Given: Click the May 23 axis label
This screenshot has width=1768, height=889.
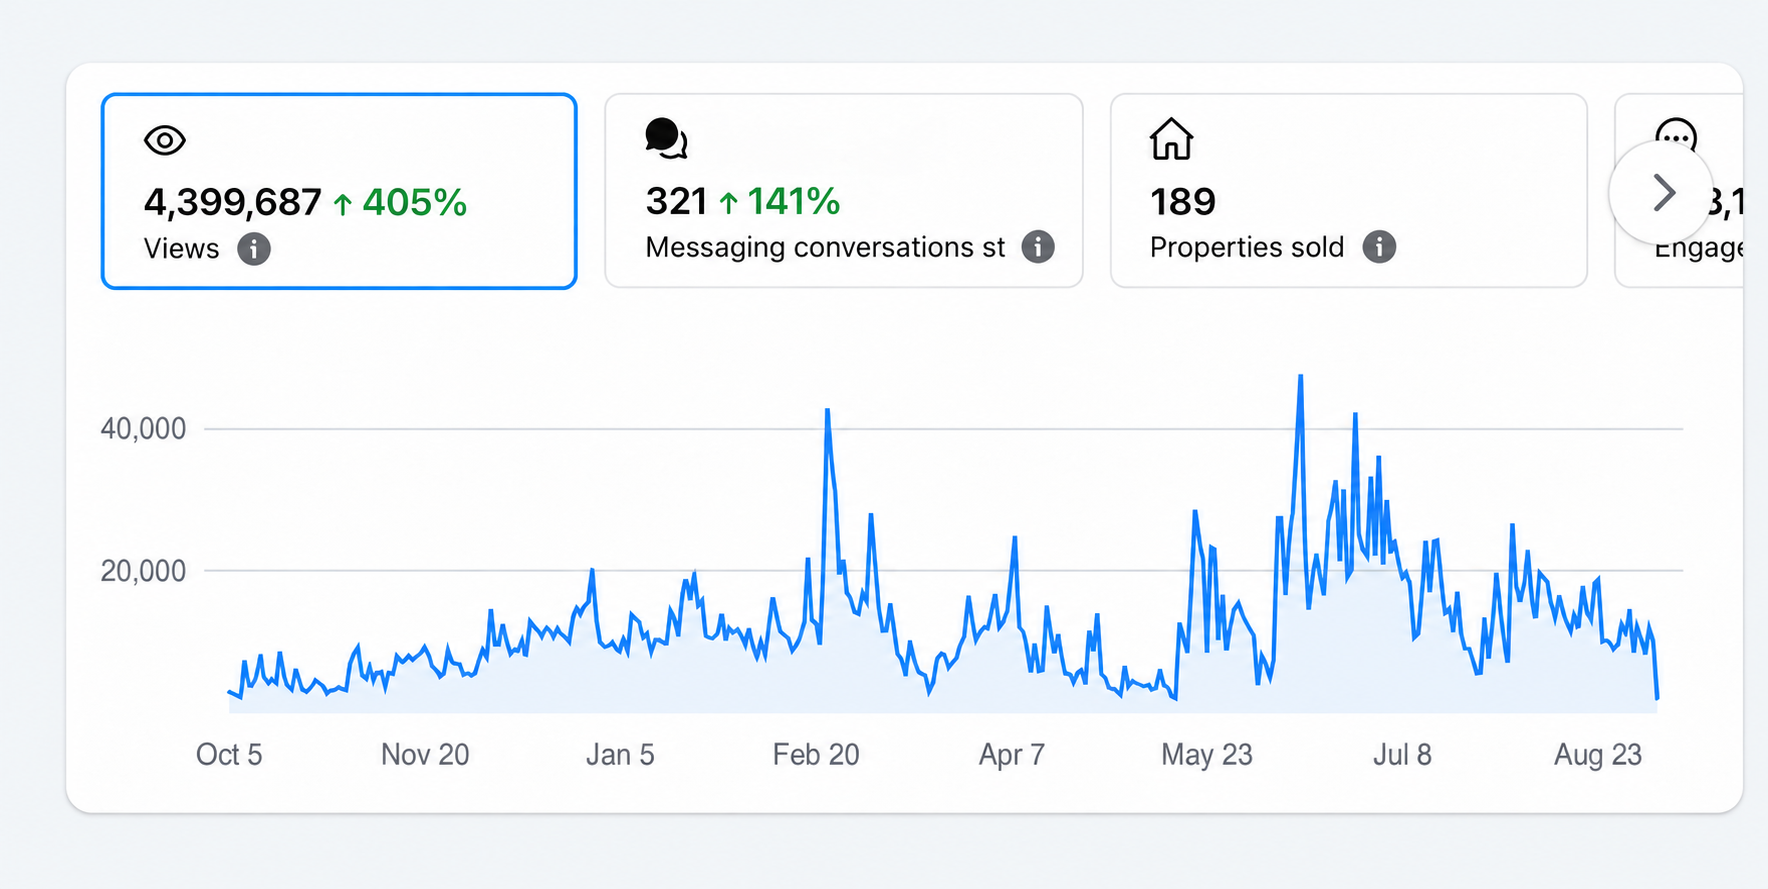Looking at the screenshot, I should [x=1207, y=754].
